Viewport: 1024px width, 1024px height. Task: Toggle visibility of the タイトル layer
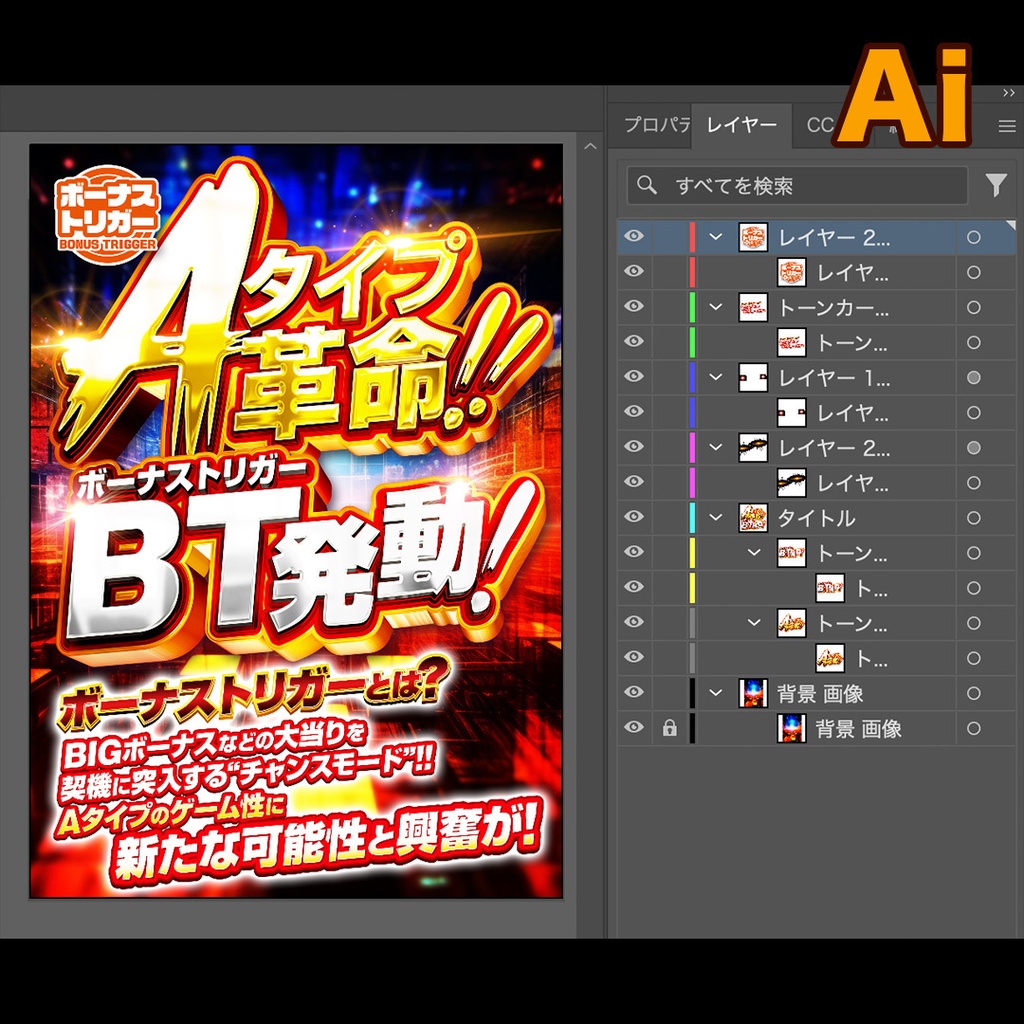point(633,518)
